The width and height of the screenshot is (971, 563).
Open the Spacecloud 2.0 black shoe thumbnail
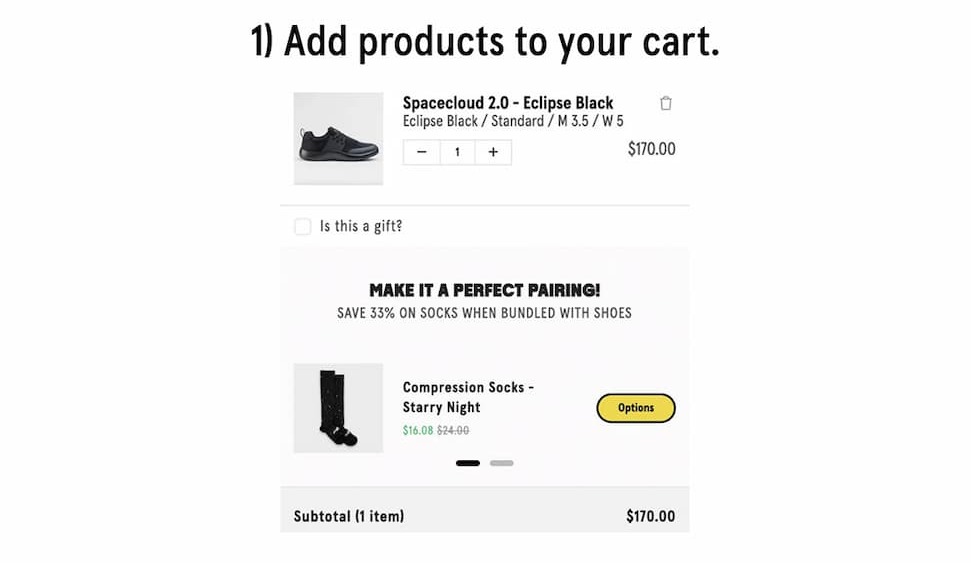338,139
